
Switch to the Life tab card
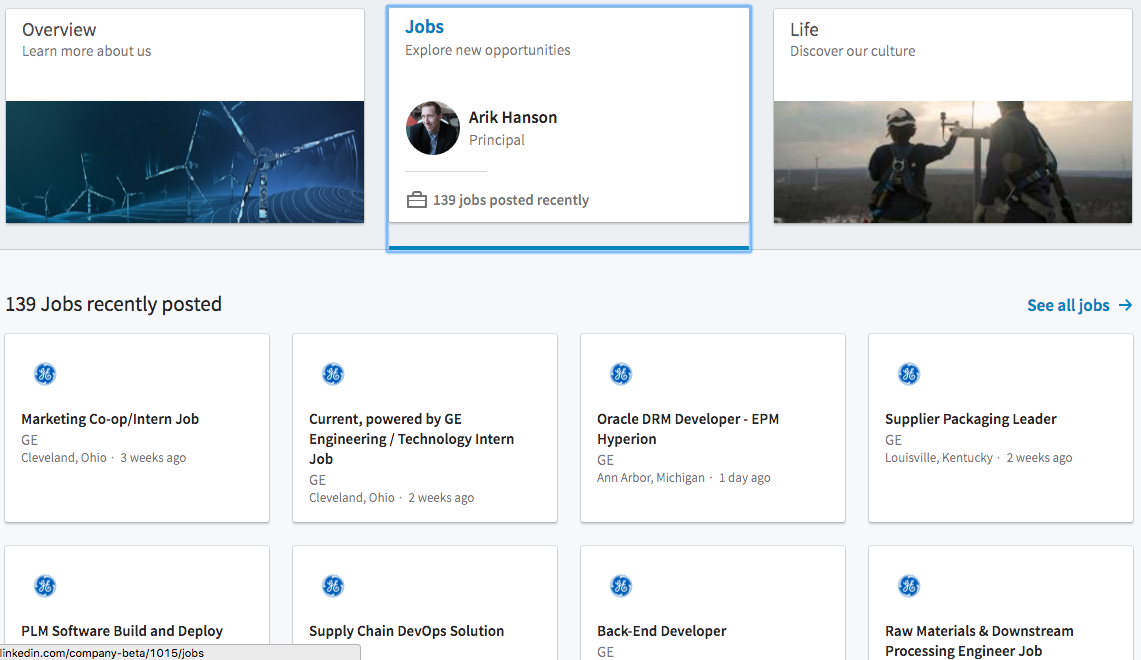coord(953,116)
